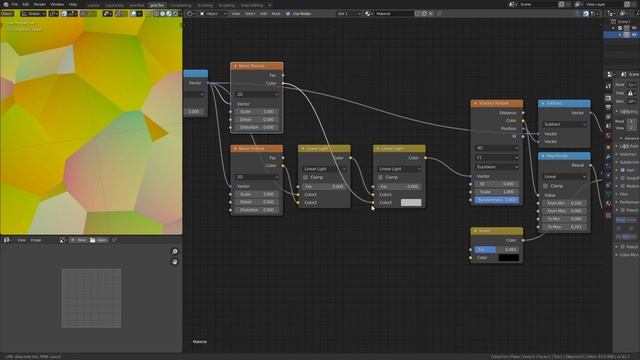
Task: Open blend mode dropdown of first Linear Light node
Action: (x=324, y=169)
